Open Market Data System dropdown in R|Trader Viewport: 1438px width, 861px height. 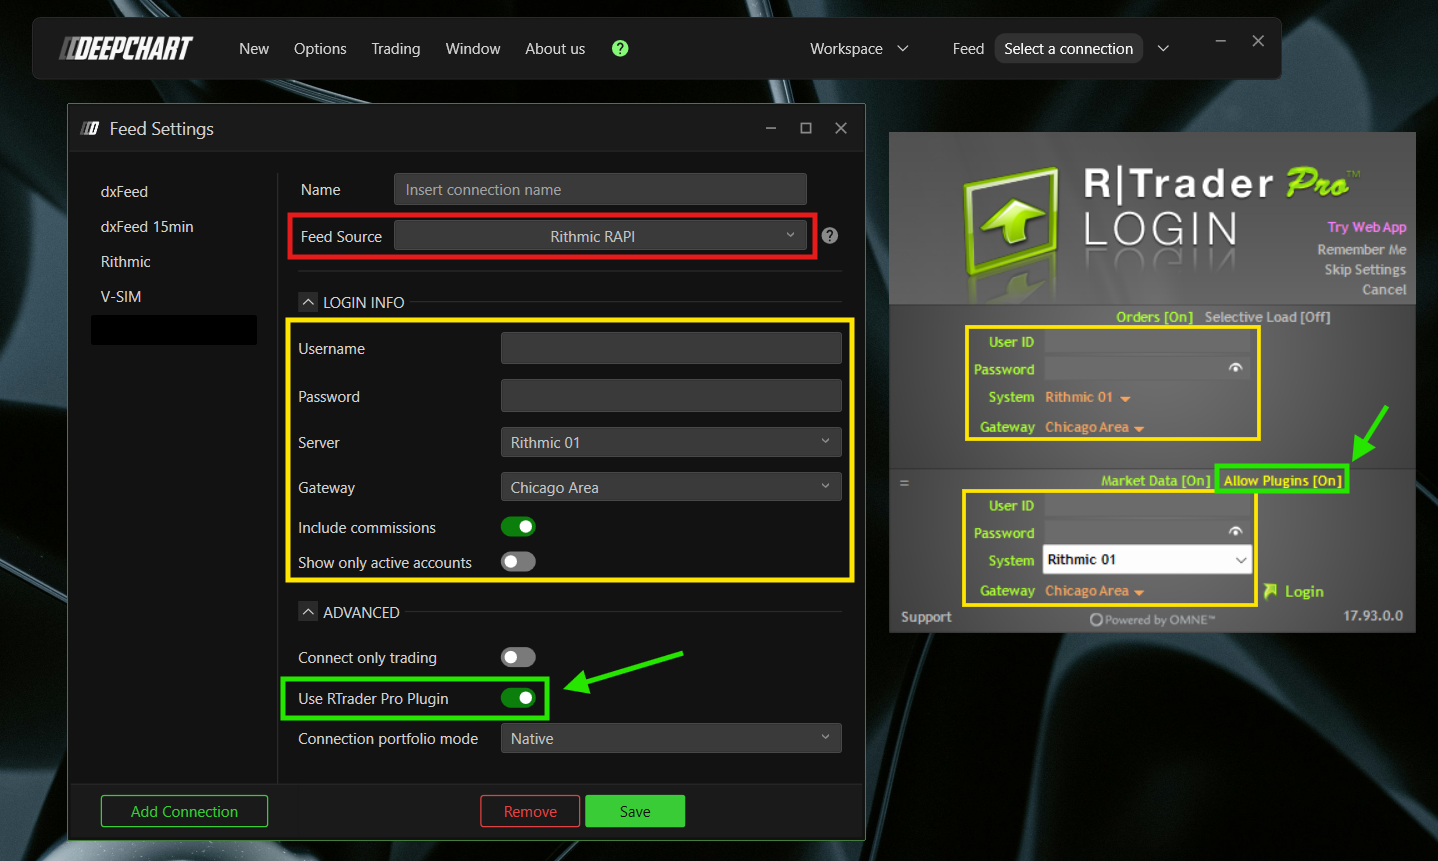[x=1147, y=560]
